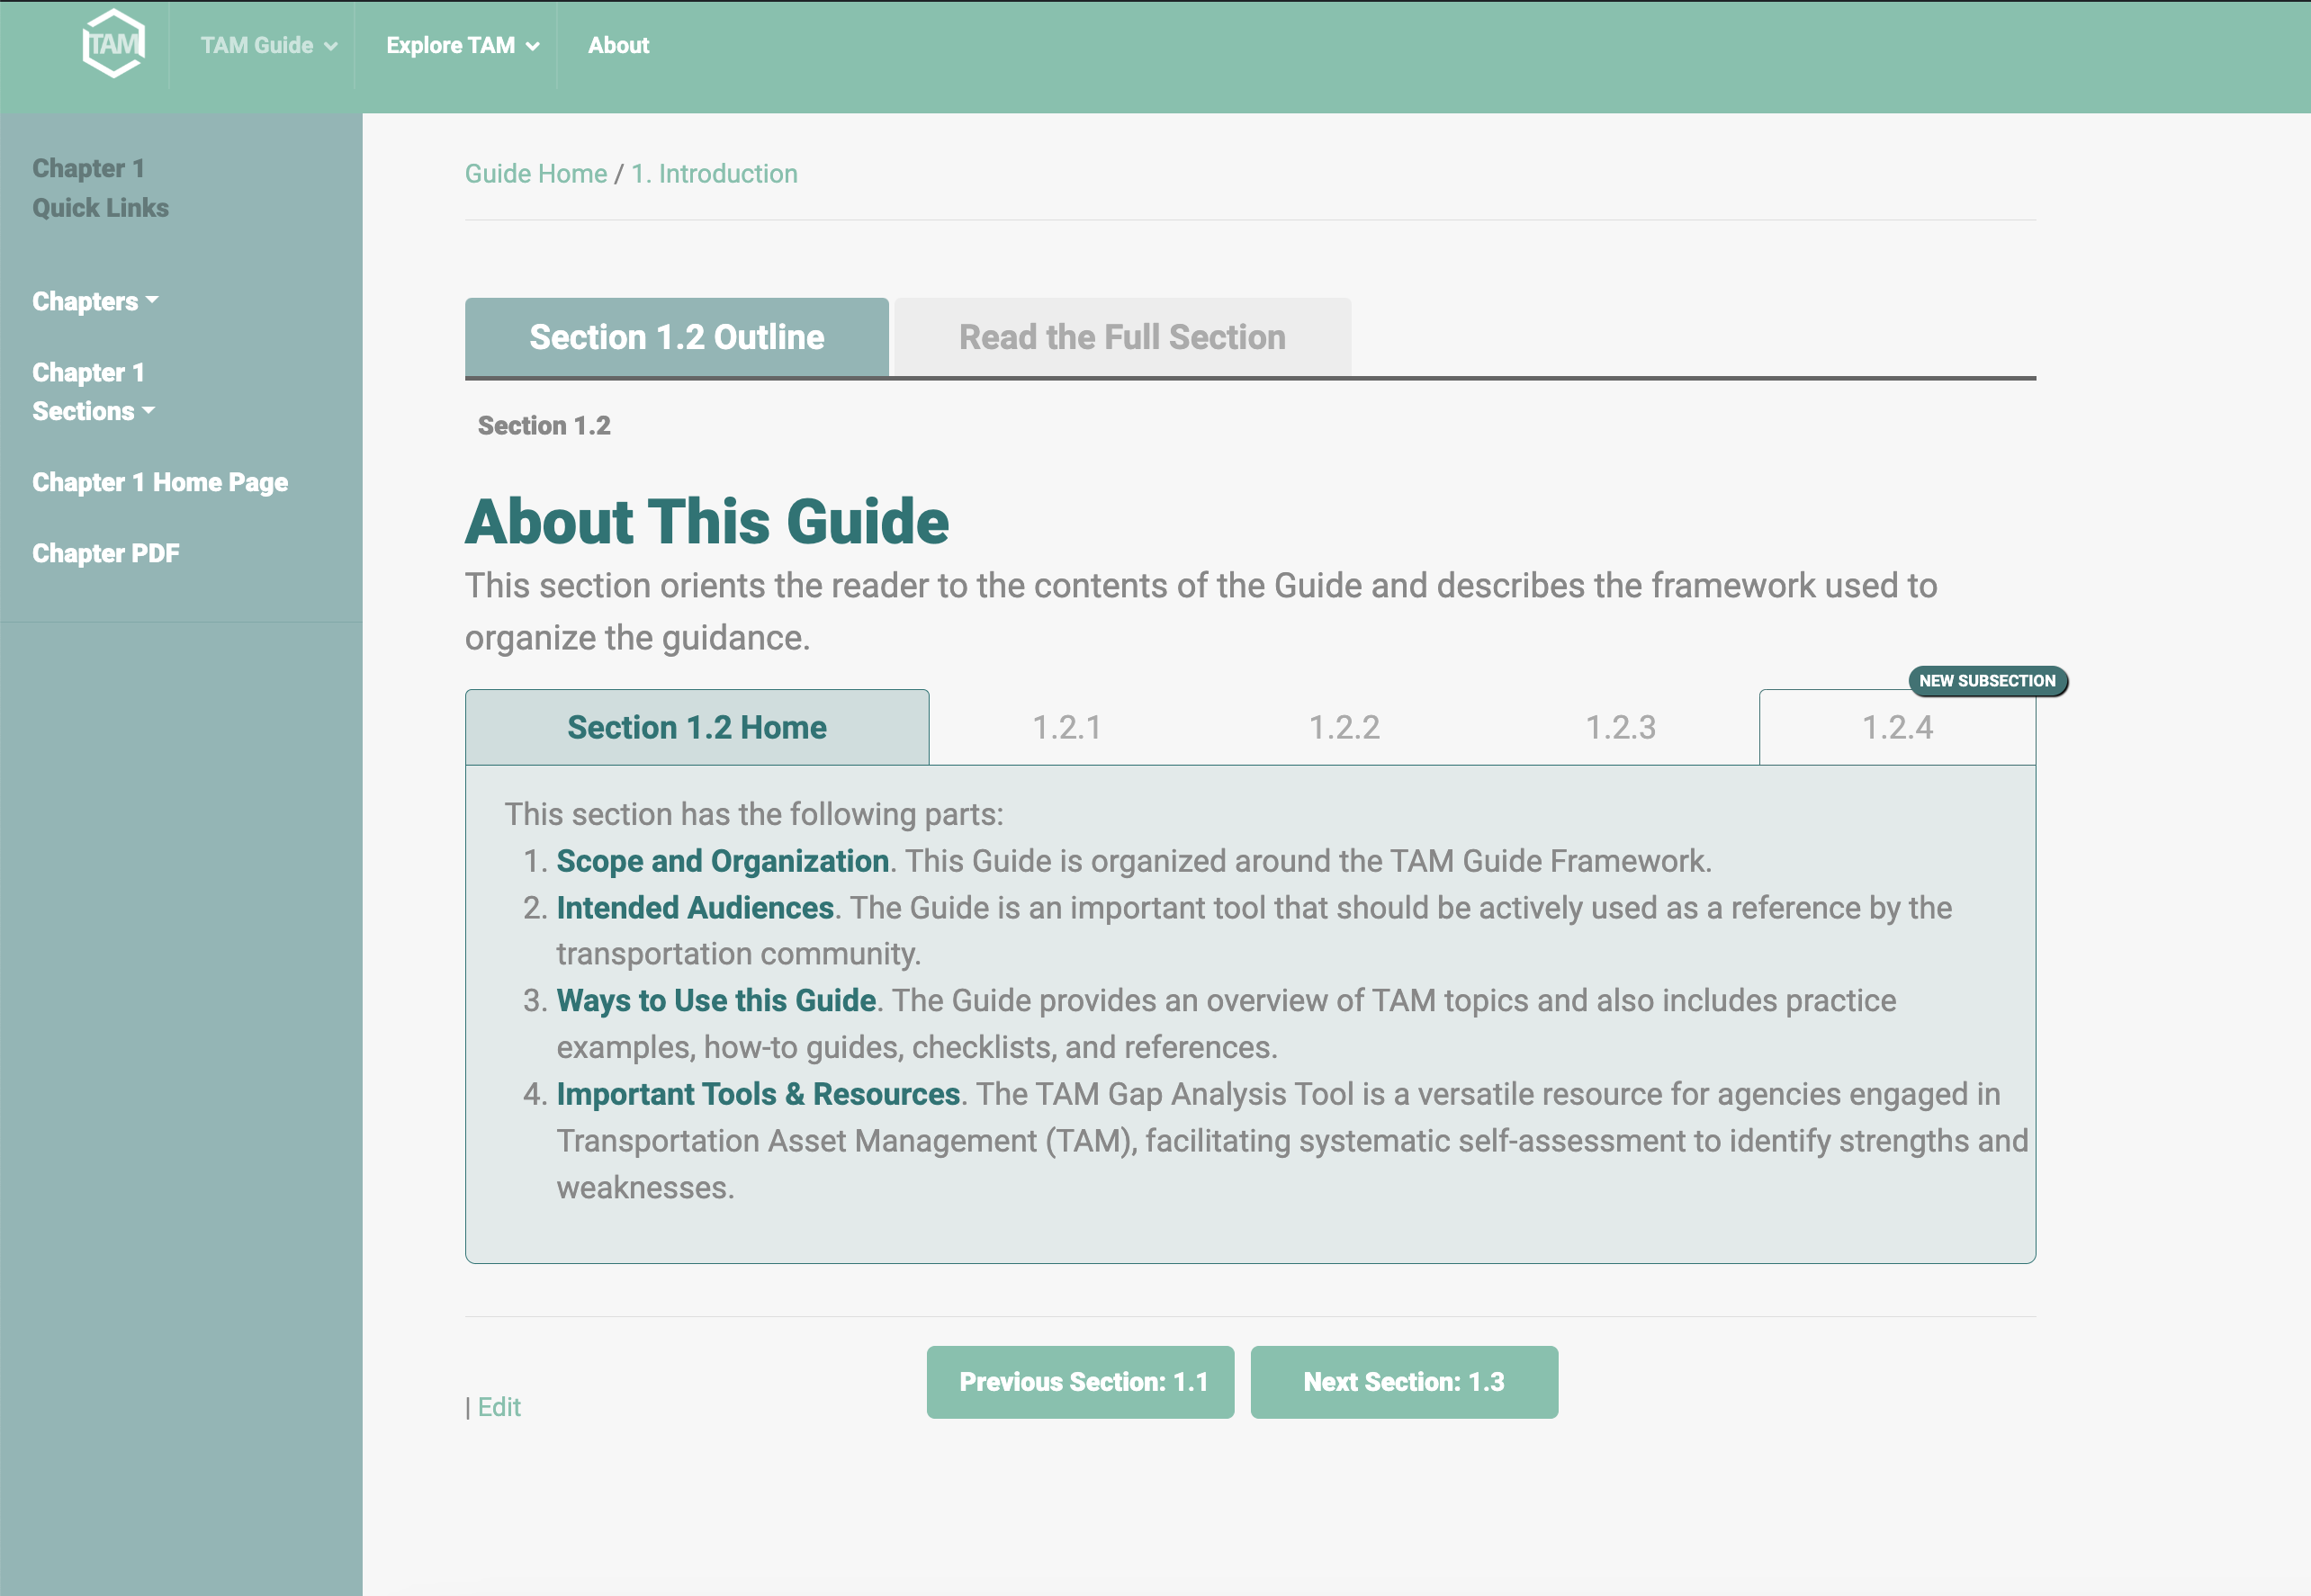Click the Section 1.2 Home tab
Screen dimensions: 2311x1596
click(697, 727)
